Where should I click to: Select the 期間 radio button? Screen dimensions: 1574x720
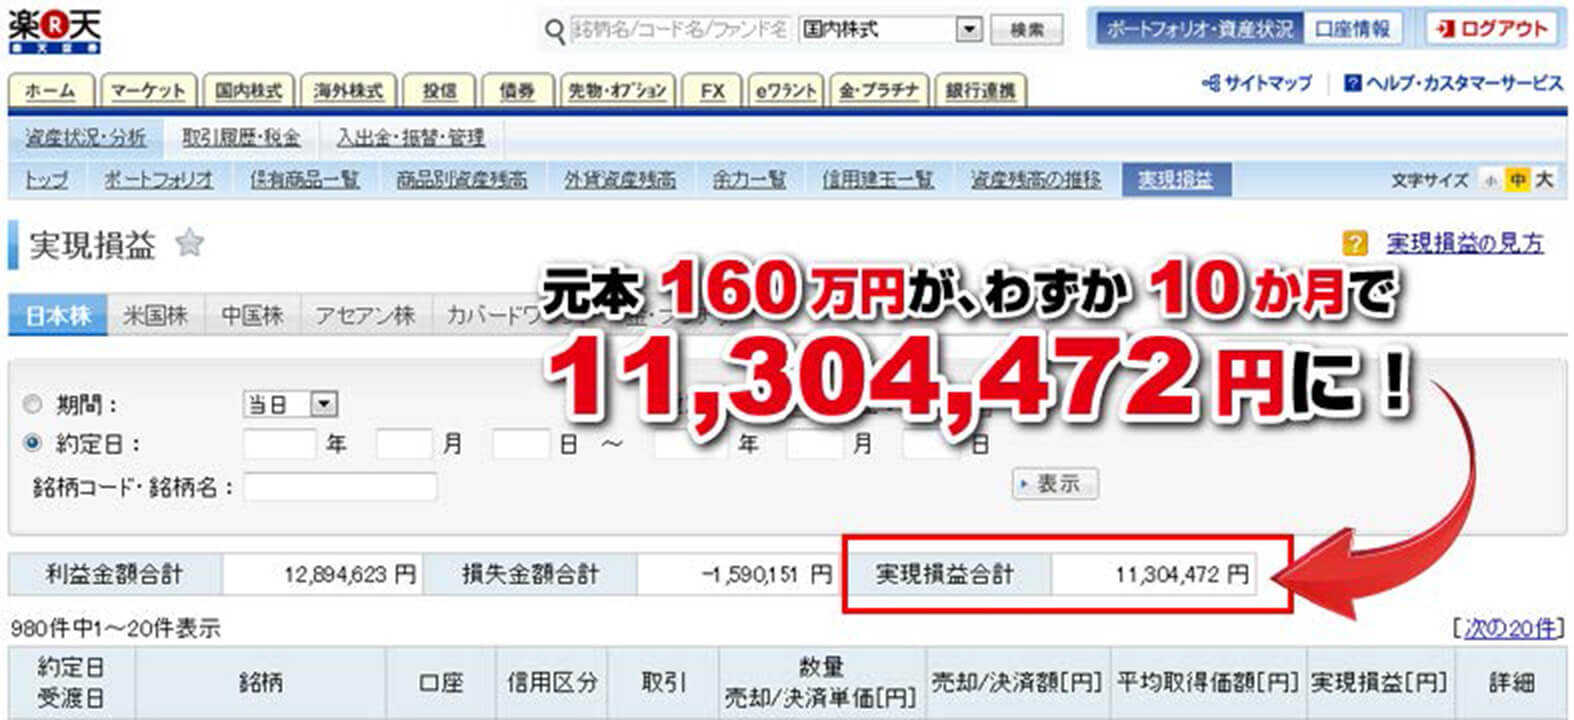coord(33,405)
